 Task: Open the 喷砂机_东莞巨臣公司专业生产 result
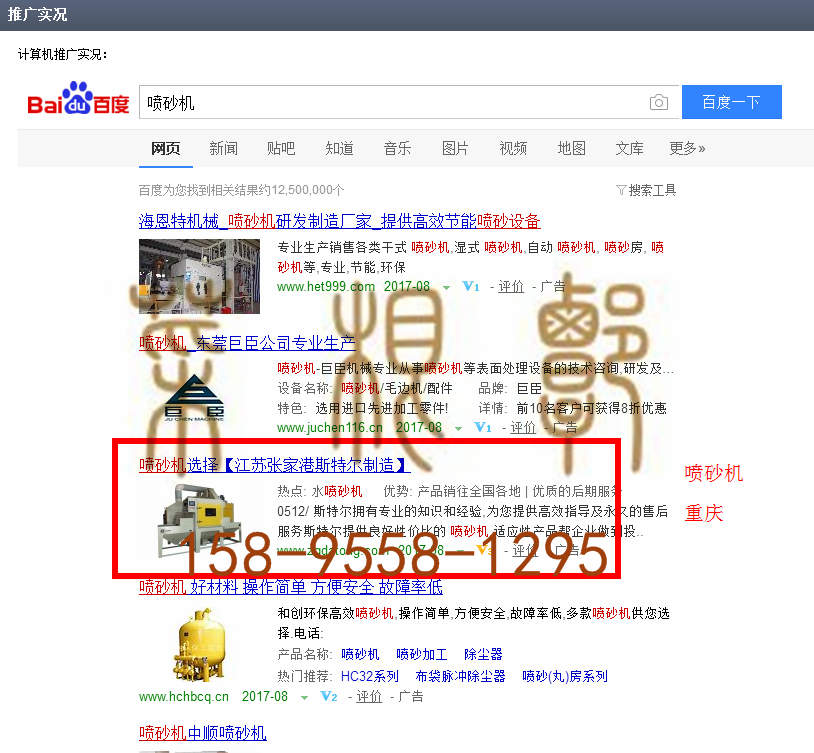tap(248, 343)
